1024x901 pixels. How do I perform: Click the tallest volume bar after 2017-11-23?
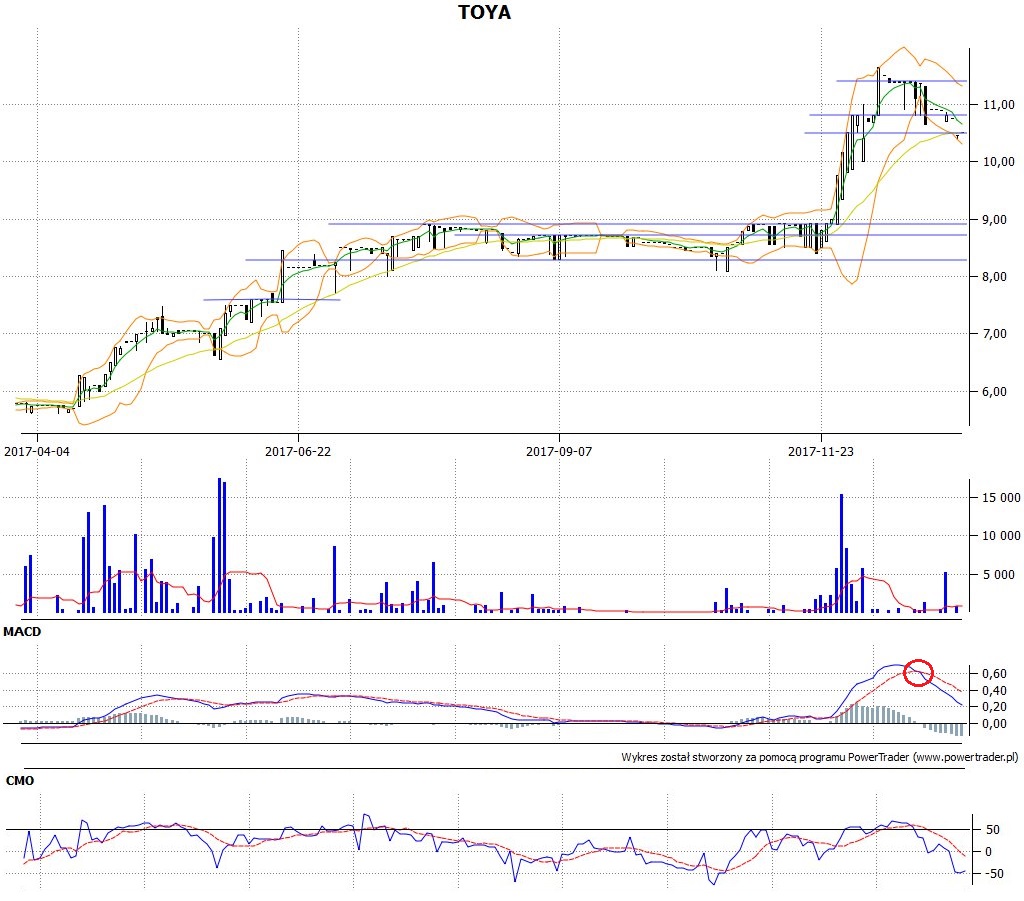click(841, 553)
